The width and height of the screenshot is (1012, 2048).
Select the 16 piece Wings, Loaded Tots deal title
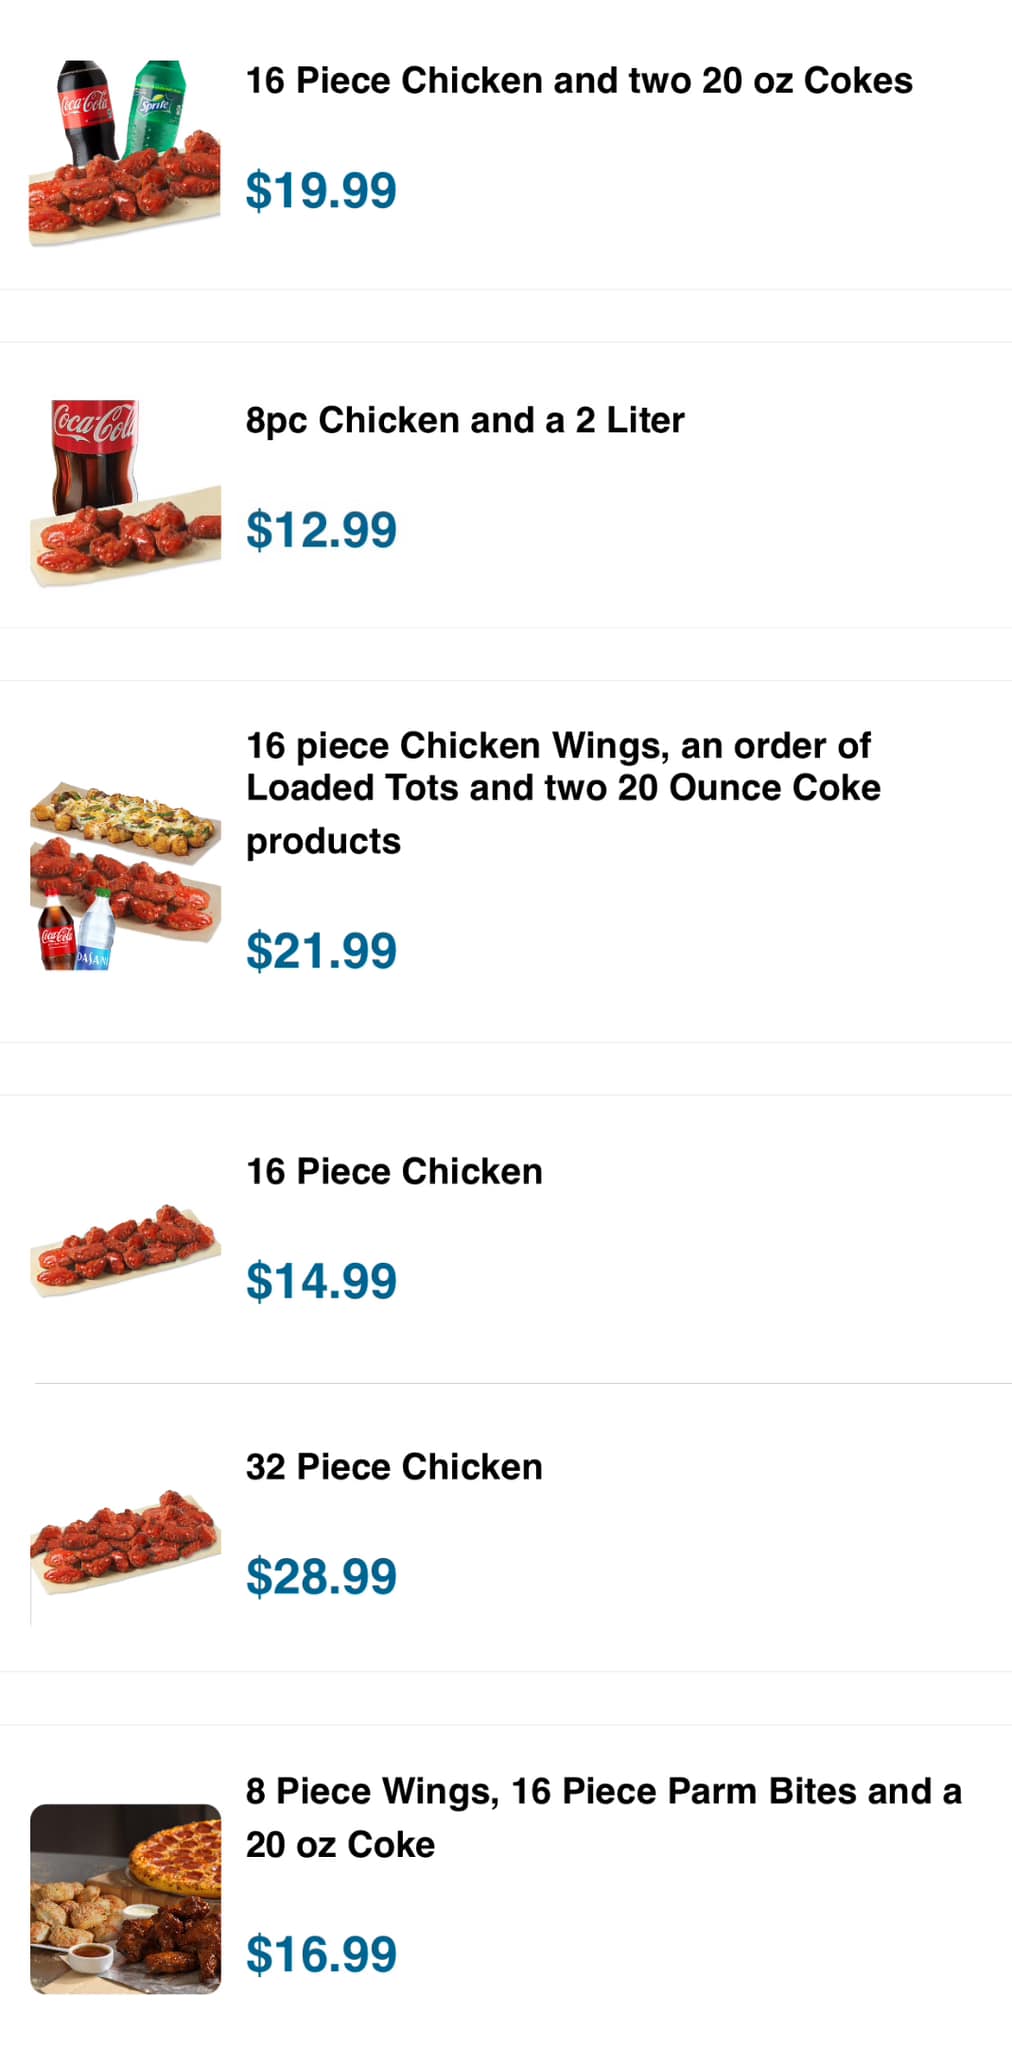pos(563,790)
